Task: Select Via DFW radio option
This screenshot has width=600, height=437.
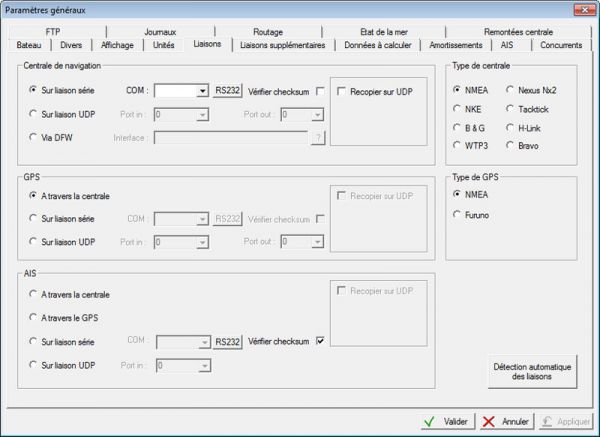Action: click(34, 138)
